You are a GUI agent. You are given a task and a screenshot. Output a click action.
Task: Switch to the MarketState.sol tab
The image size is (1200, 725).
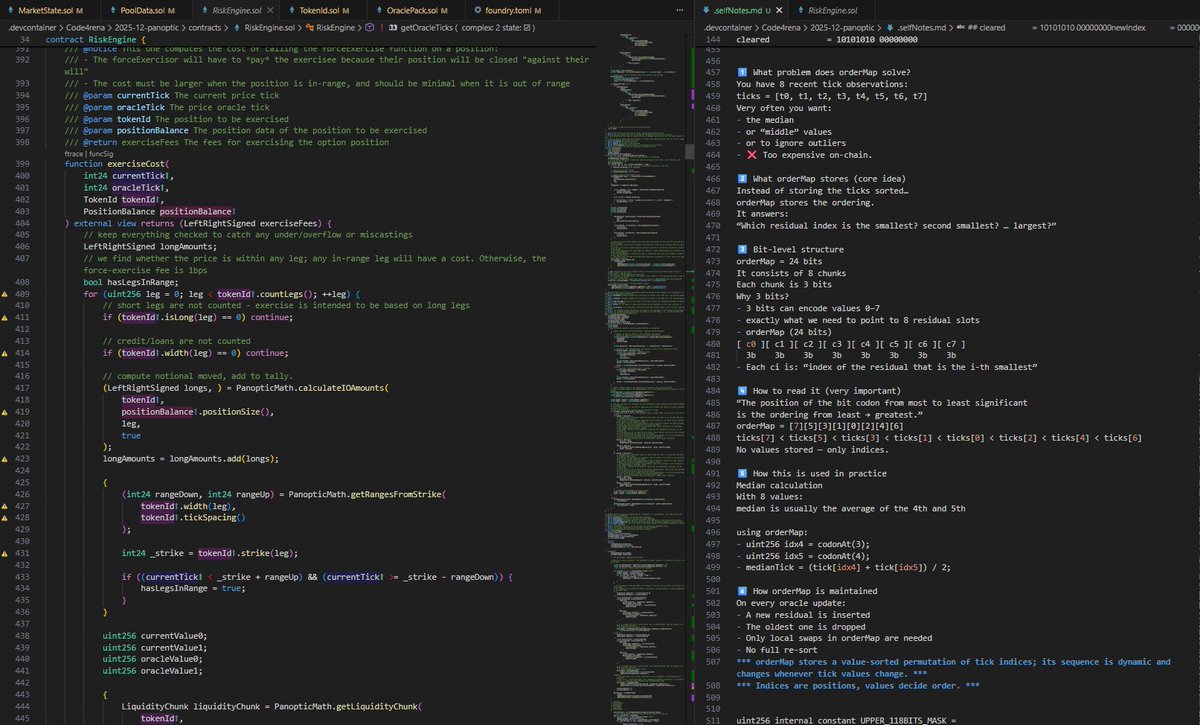(47, 9)
